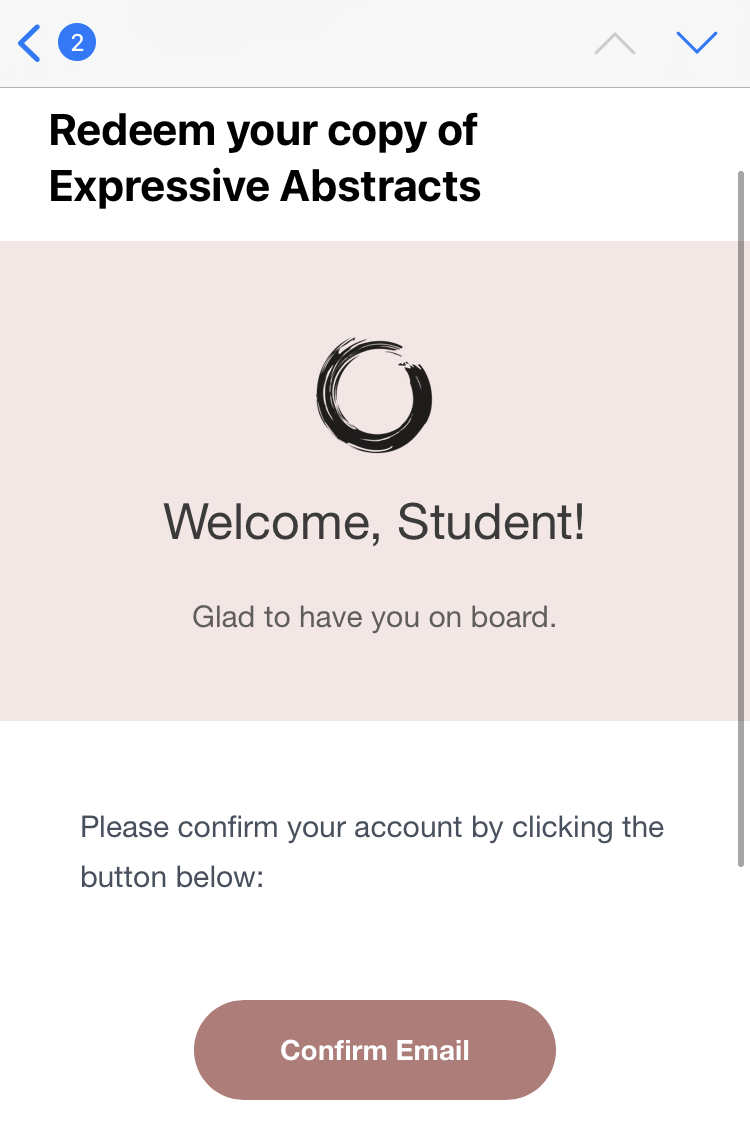Image resolution: width=750 pixels, height=1144 pixels.
Task: Click the word "Student!" in the banner heading
Action: point(491,522)
